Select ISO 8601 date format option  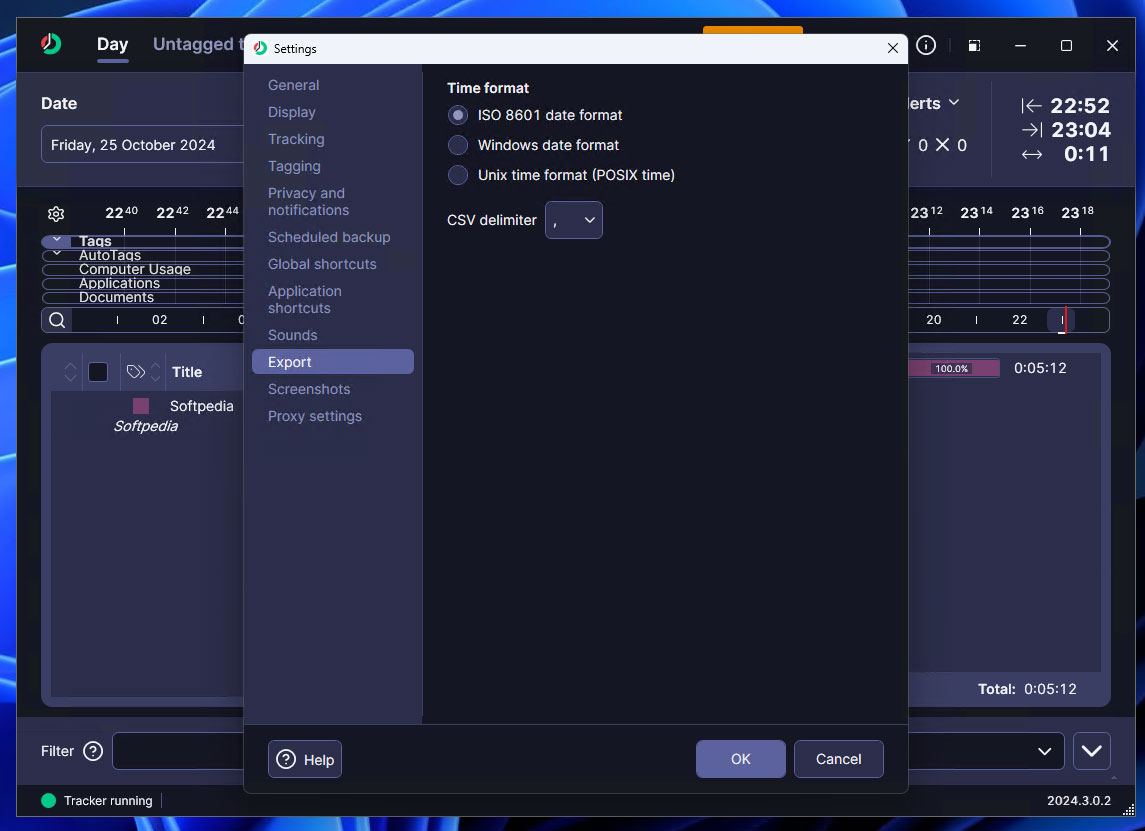pos(458,115)
